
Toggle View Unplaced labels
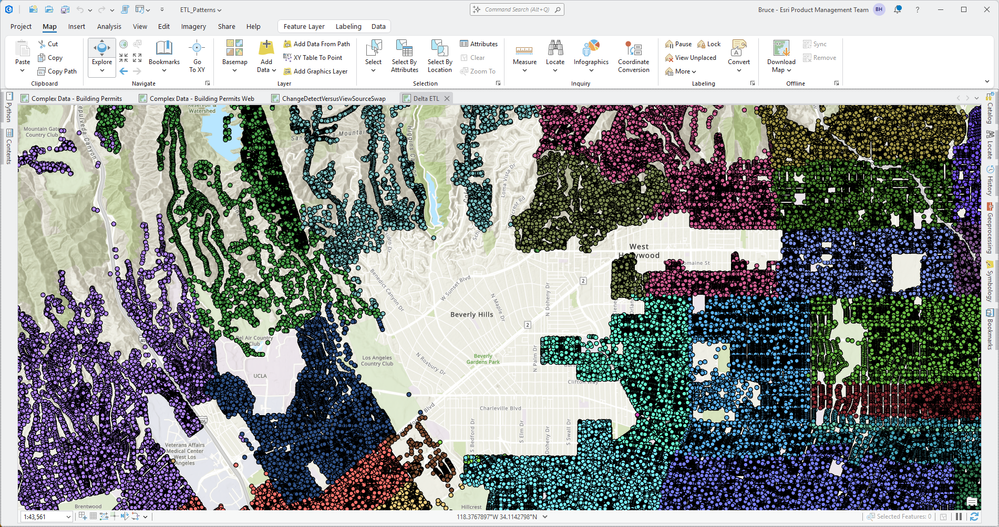tap(691, 57)
